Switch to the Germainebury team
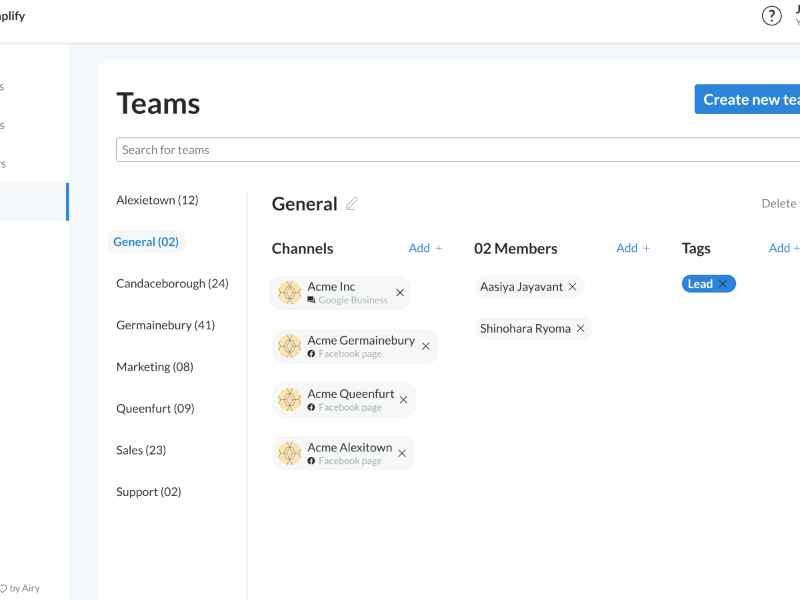The image size is (800, 600). pos(165,325)
